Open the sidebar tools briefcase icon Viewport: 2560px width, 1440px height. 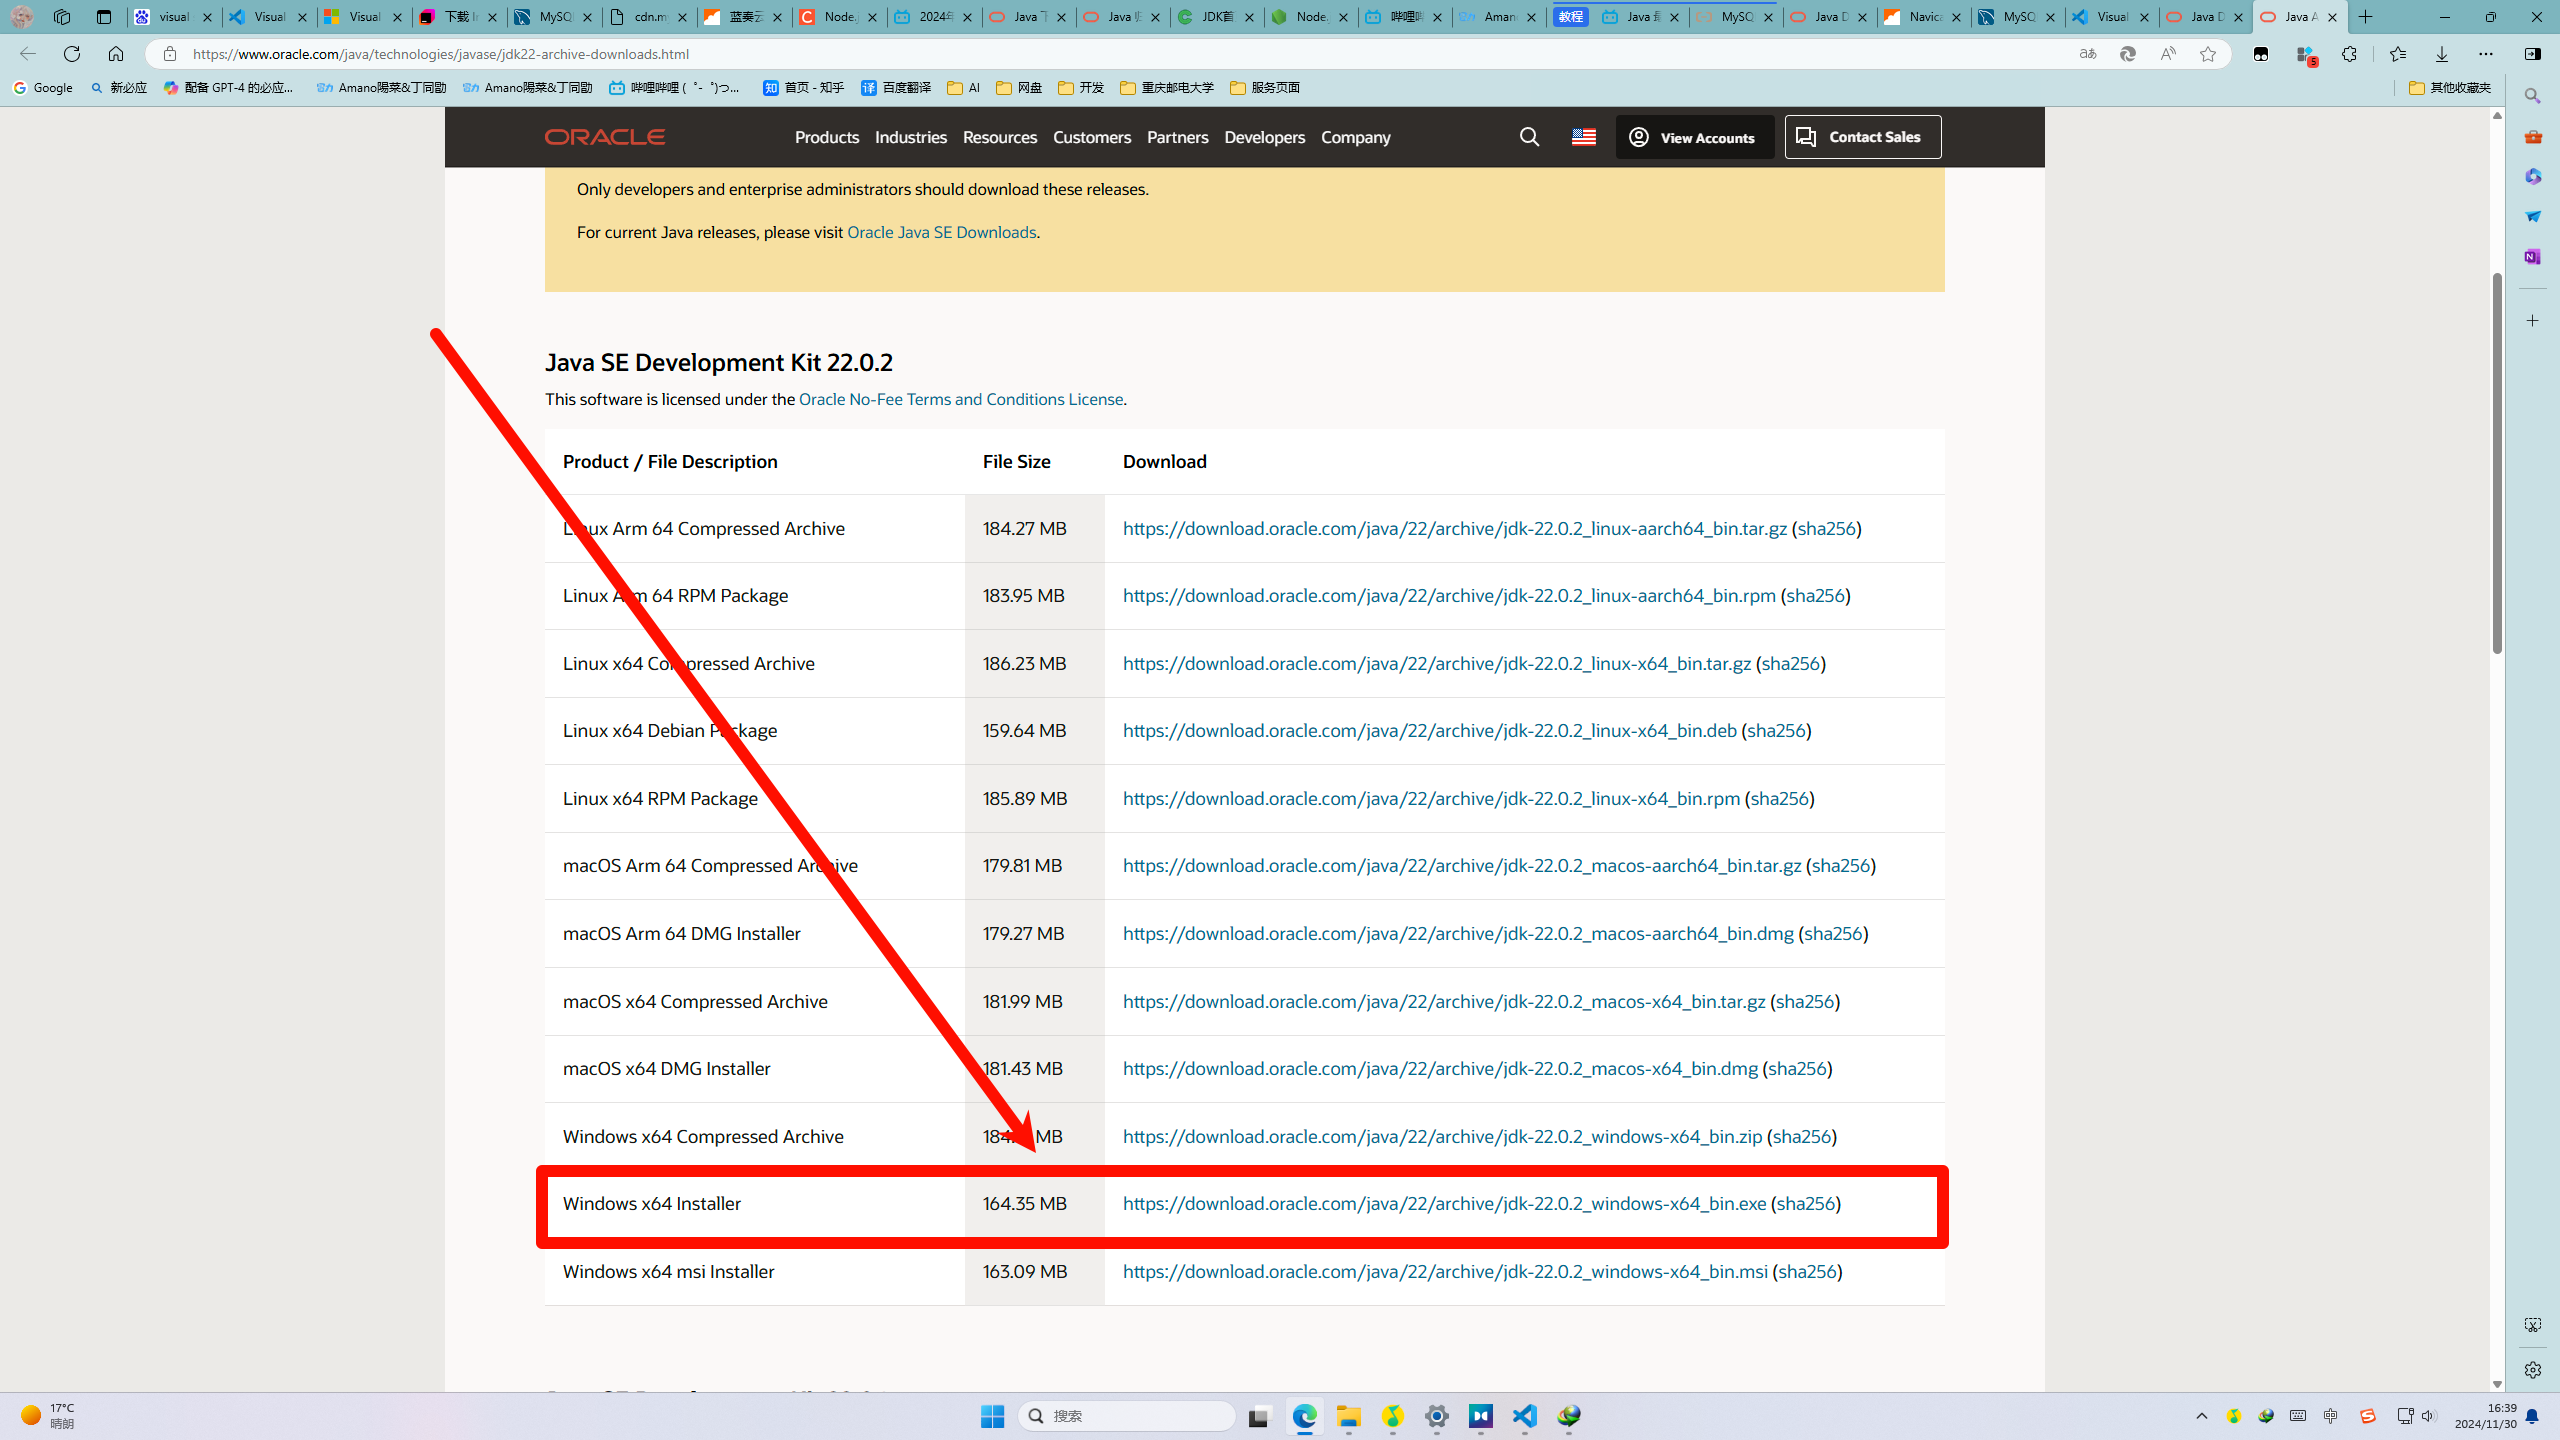tap(2532, 136)
